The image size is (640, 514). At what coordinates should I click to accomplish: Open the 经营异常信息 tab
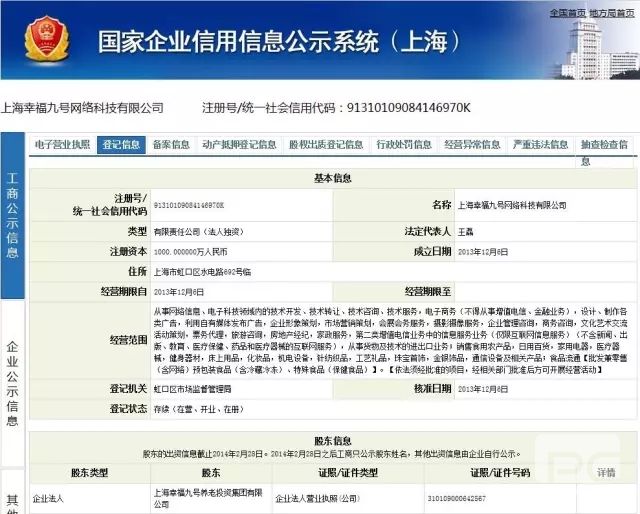pyautogui.click(x=472, y=145)
